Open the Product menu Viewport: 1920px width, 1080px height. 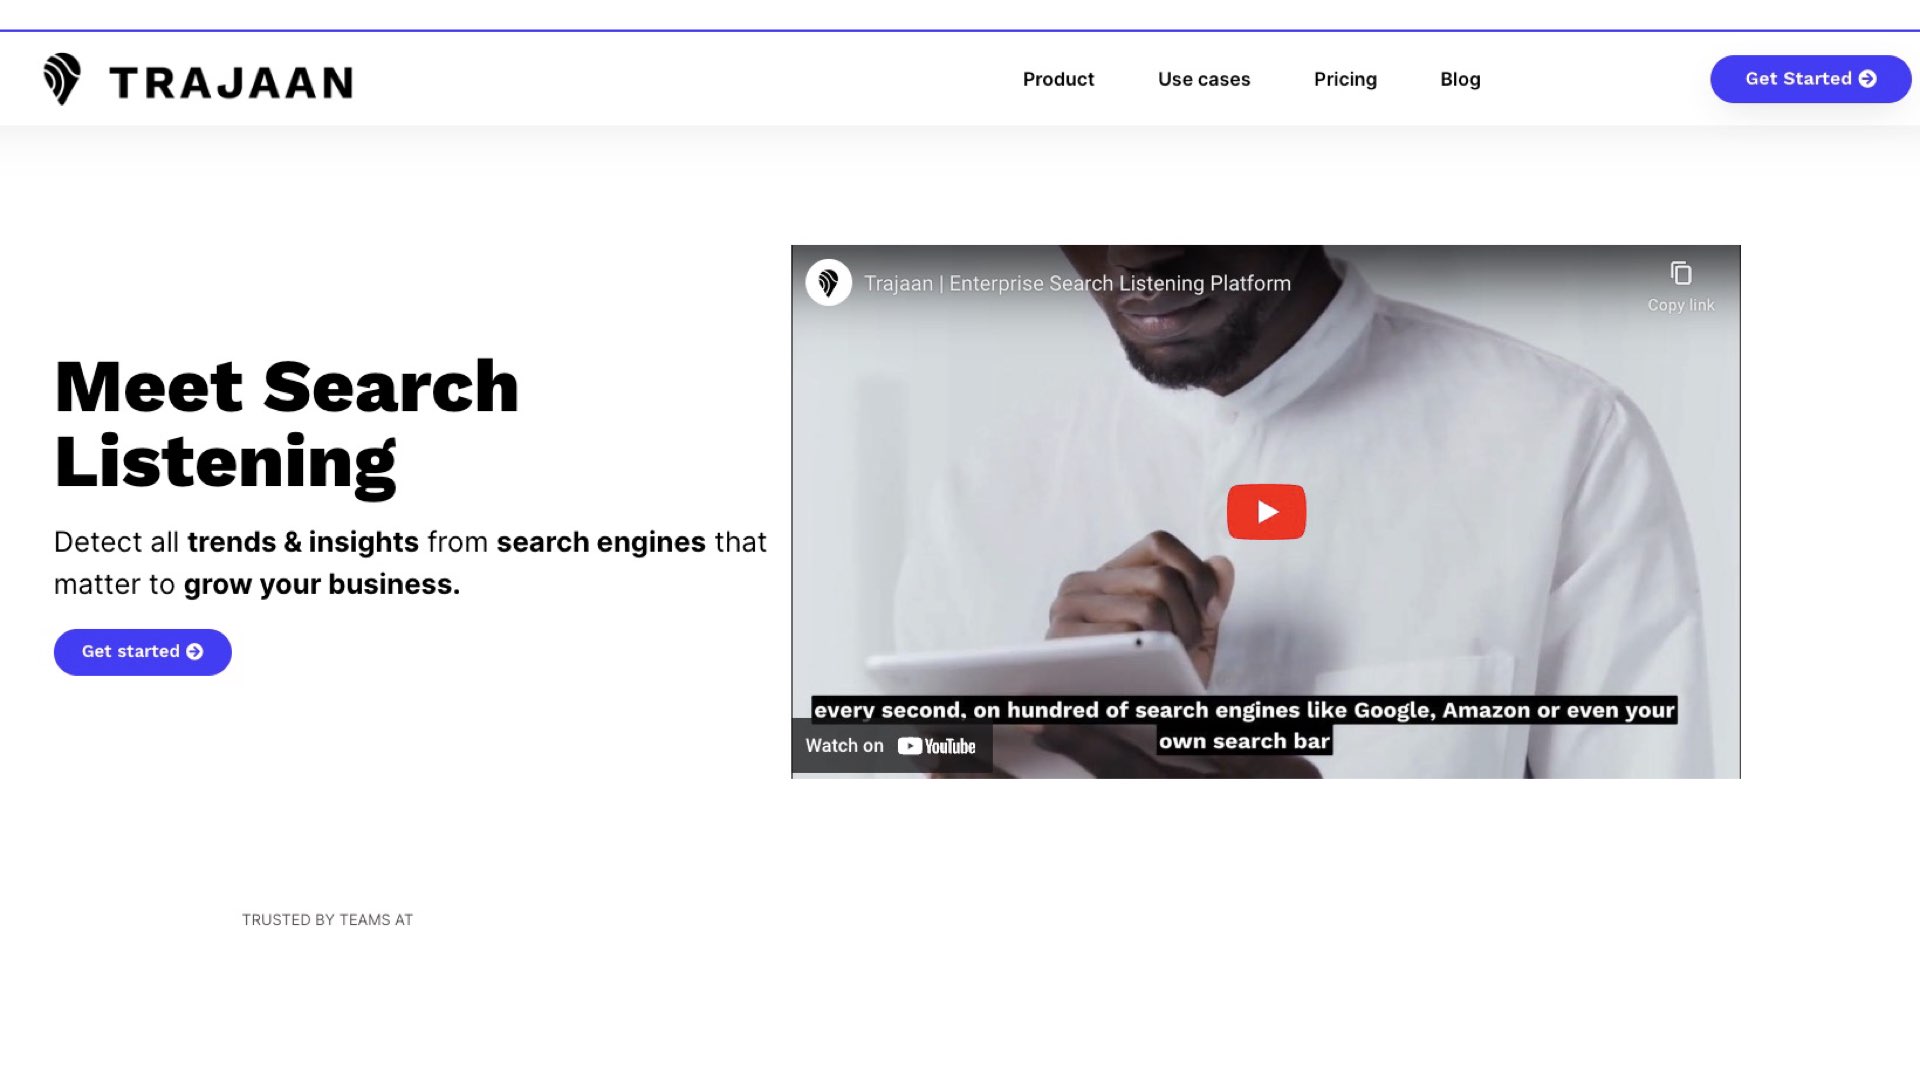(1058, 79)
